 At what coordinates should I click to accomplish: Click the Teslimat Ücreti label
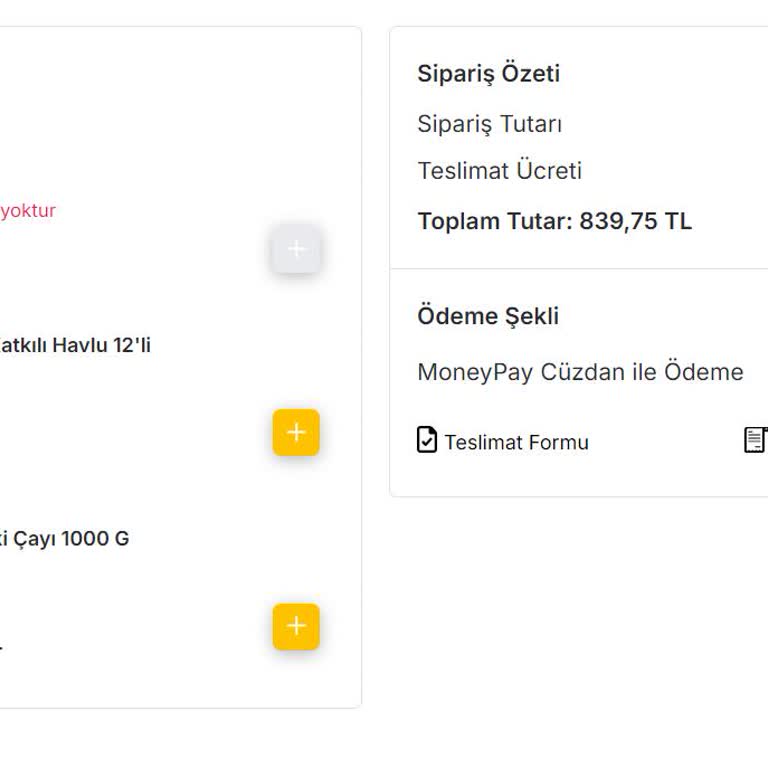(x=500, y=171)
